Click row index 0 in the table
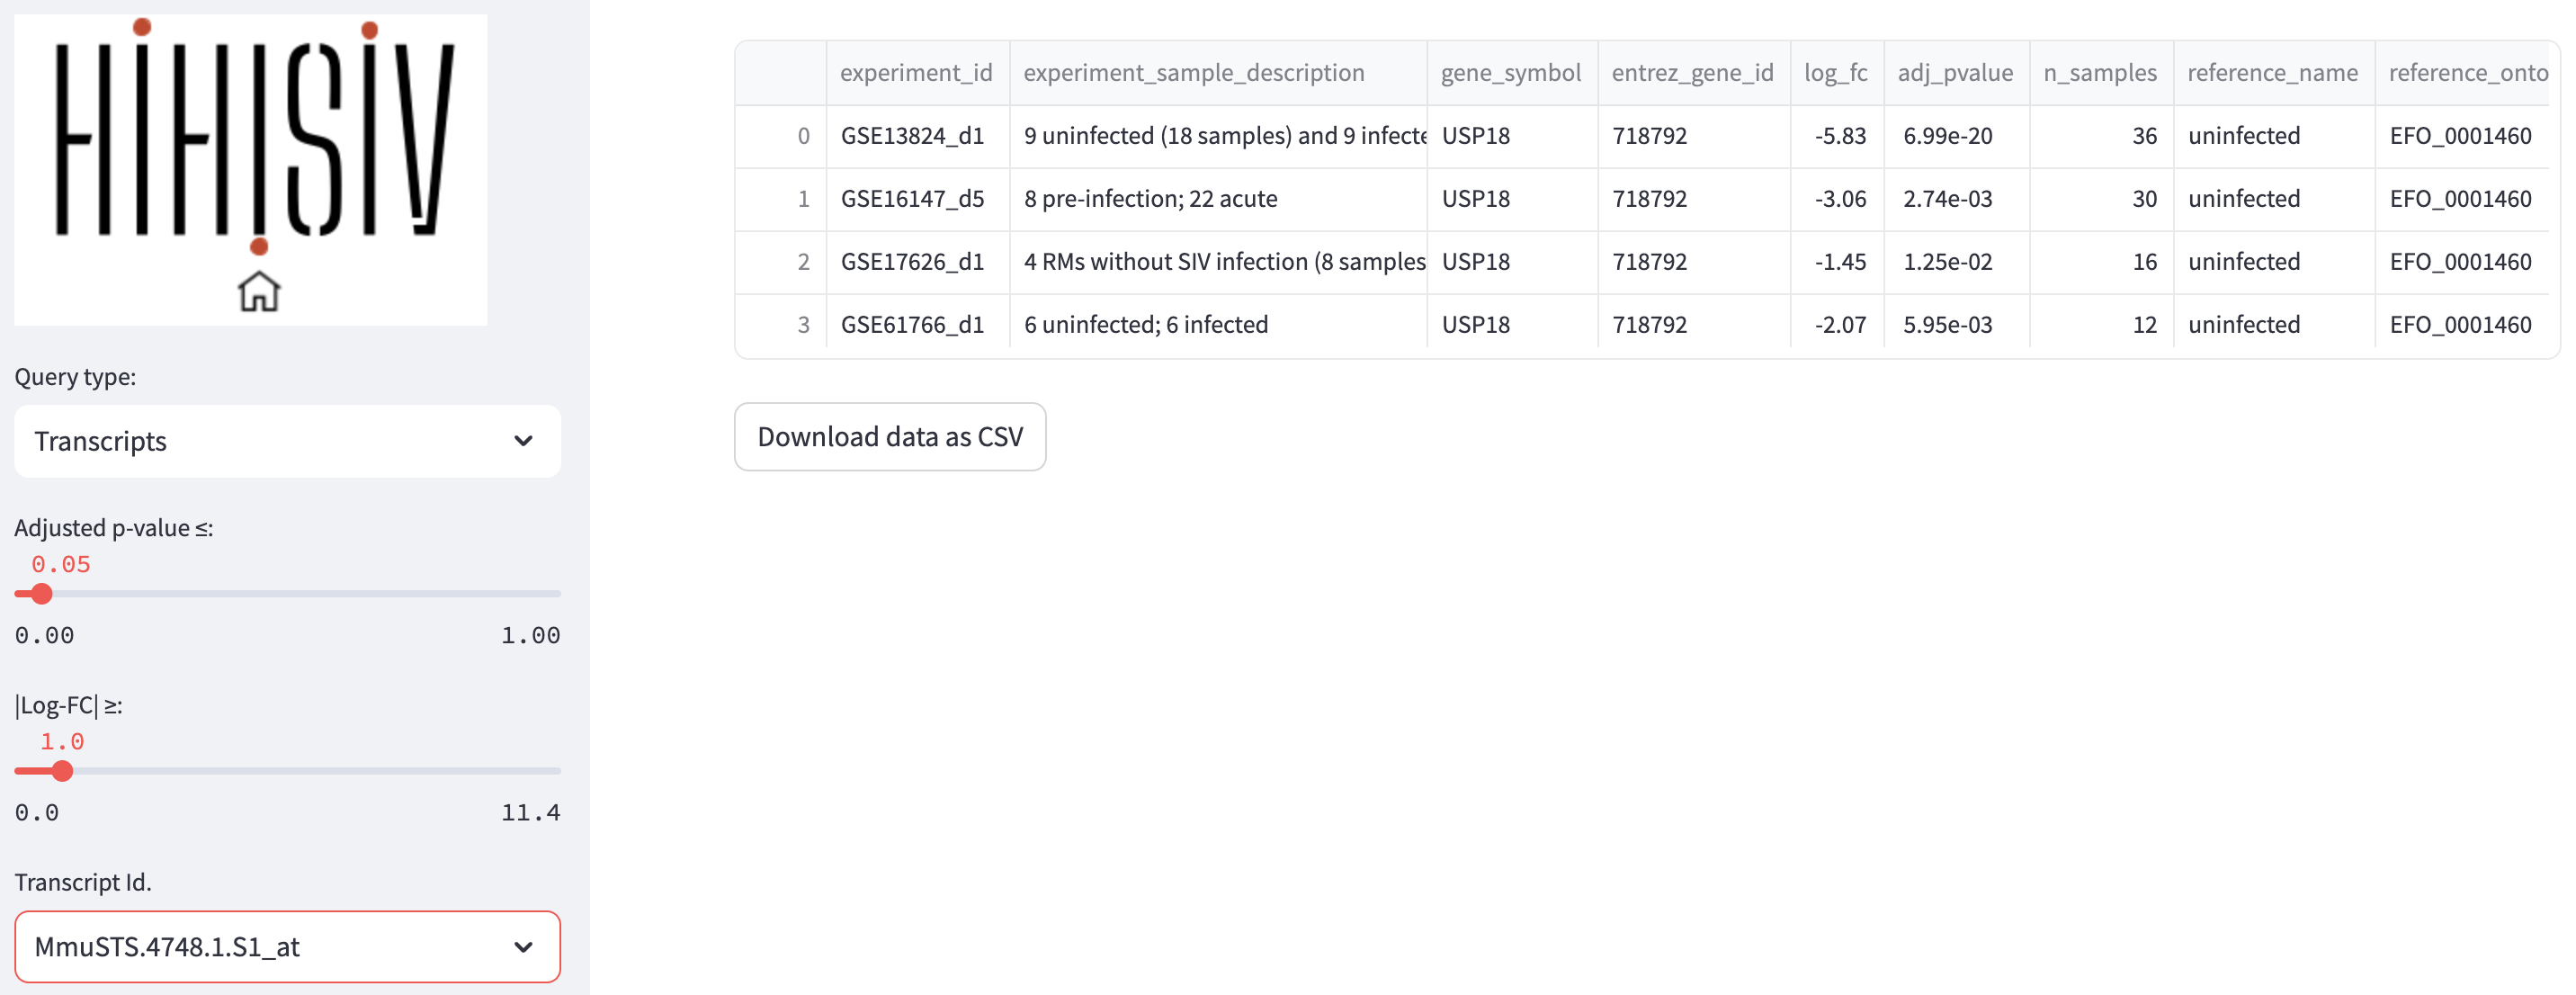Image resolution: width=2576 pixels, height=995 pixels. (x=781, y=136)
